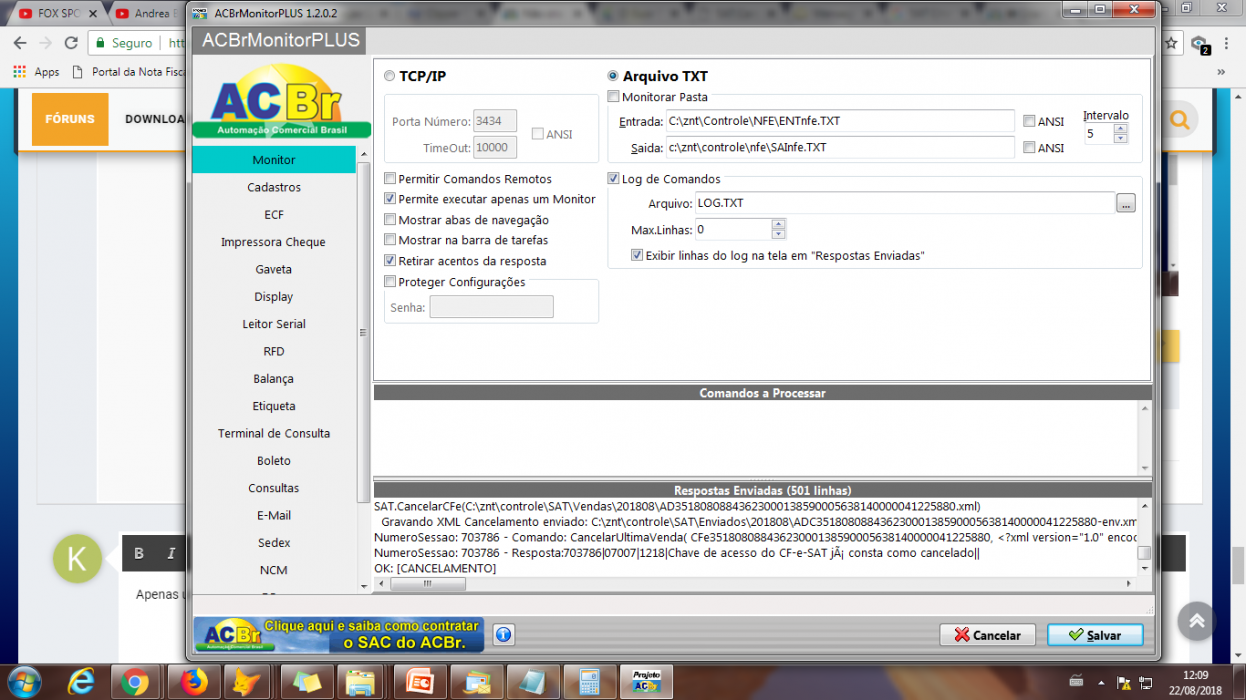This screenshot has width=1246, height=700.
Task: Open Terminal de Consulta settings
Action: (x=273, y=433)
